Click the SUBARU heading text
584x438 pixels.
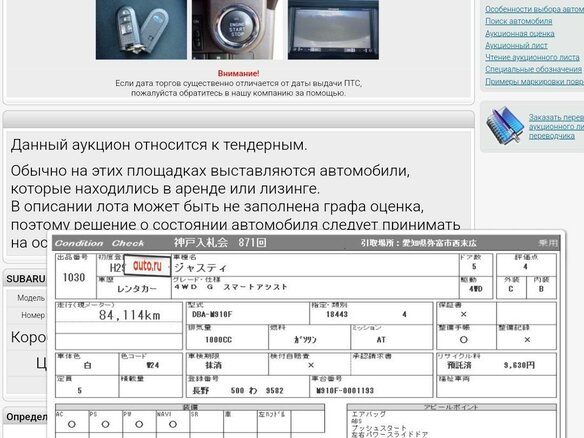click(26, 279)
